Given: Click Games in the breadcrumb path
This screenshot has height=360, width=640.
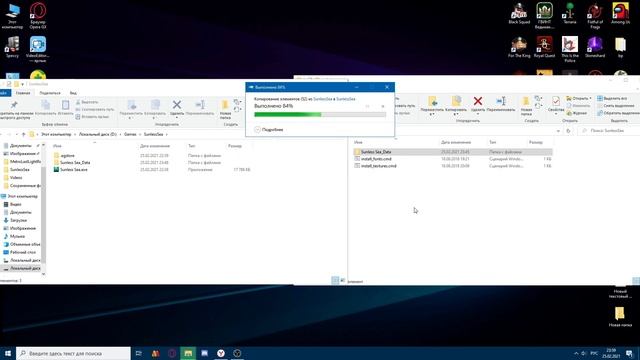Looking at the screenshot, I should (130, 134).
